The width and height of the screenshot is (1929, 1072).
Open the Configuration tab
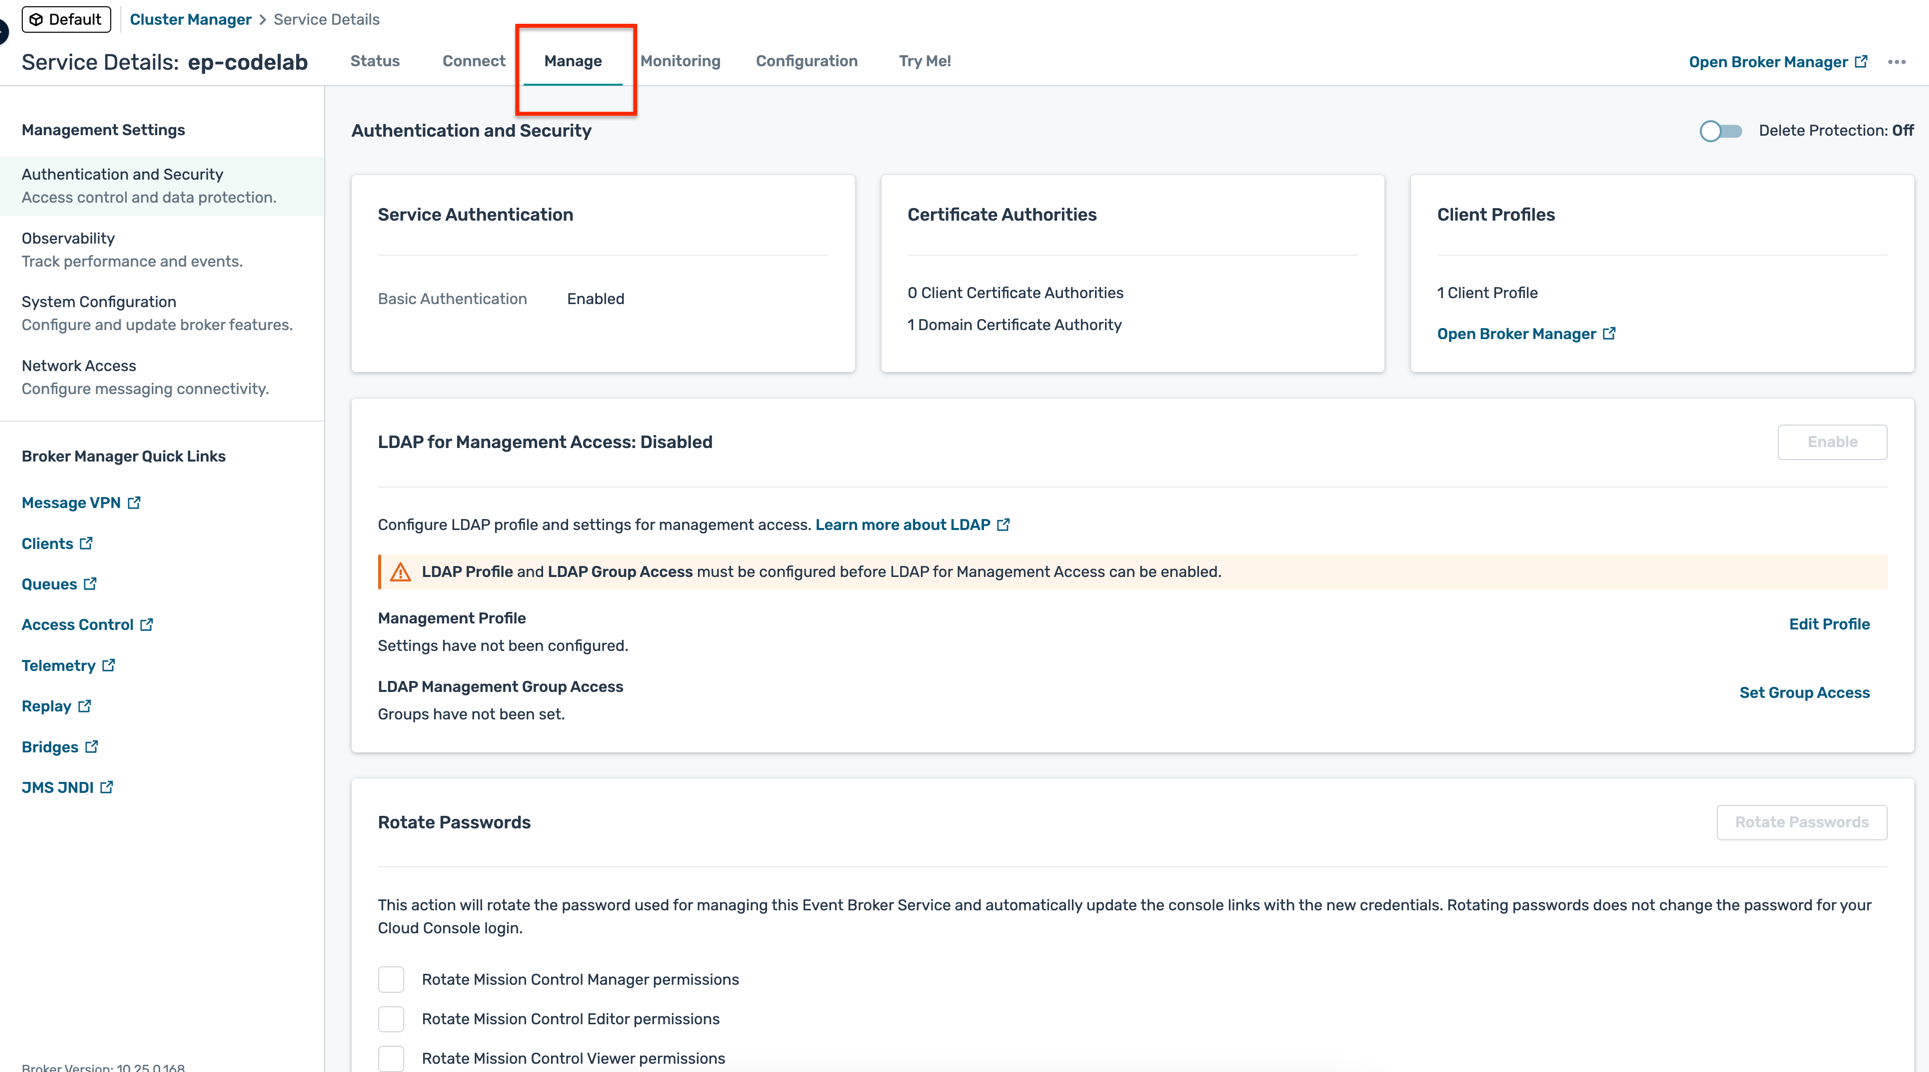[806, 61]
